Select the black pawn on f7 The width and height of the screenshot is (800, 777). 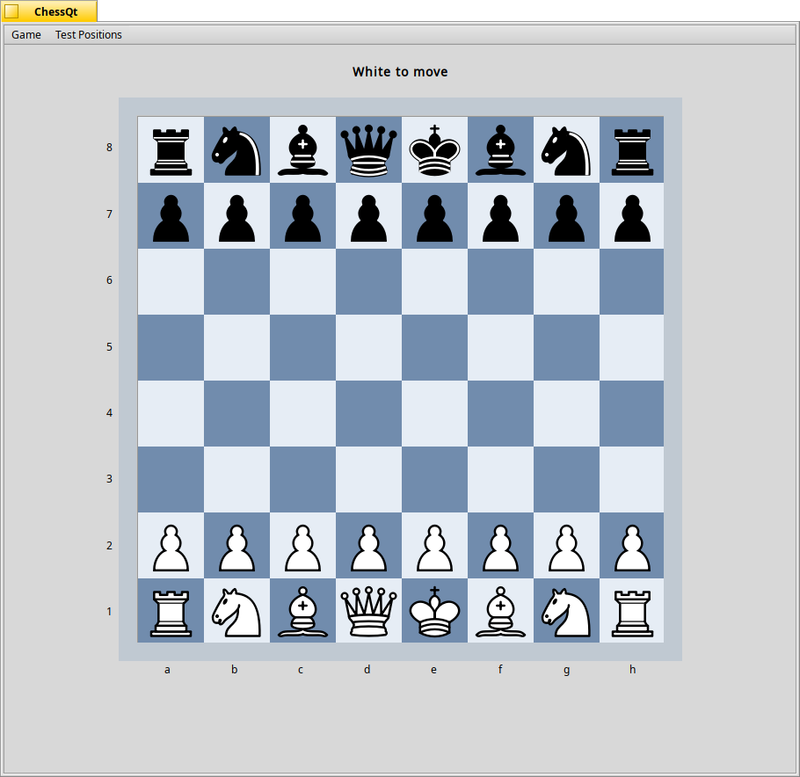[501, 216]
